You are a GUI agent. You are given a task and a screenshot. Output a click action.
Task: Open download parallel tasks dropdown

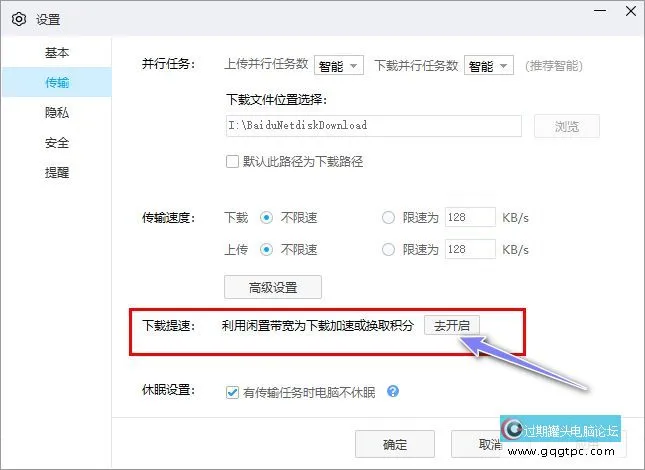tap(489, 66)
